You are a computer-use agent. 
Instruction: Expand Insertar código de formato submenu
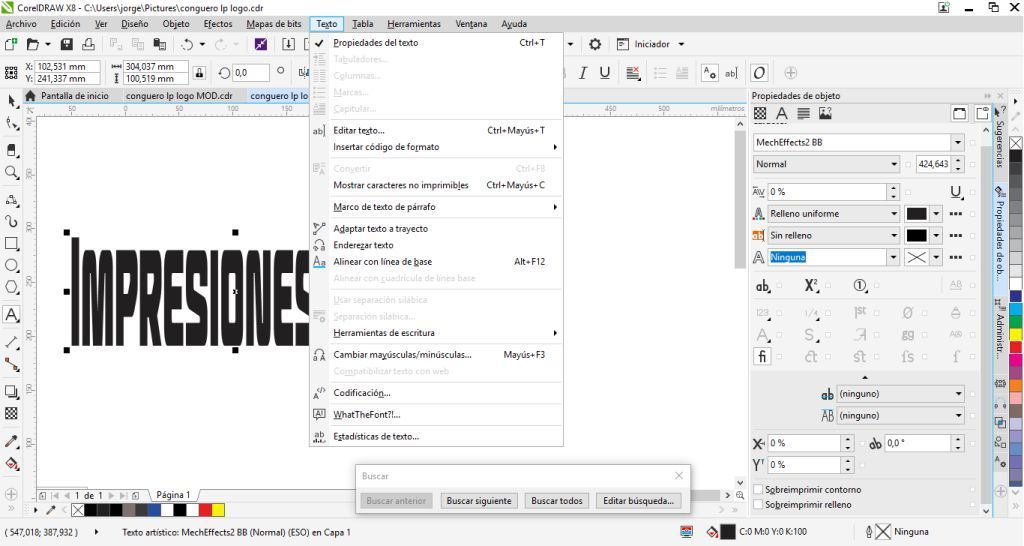click(x=436, y=147)
